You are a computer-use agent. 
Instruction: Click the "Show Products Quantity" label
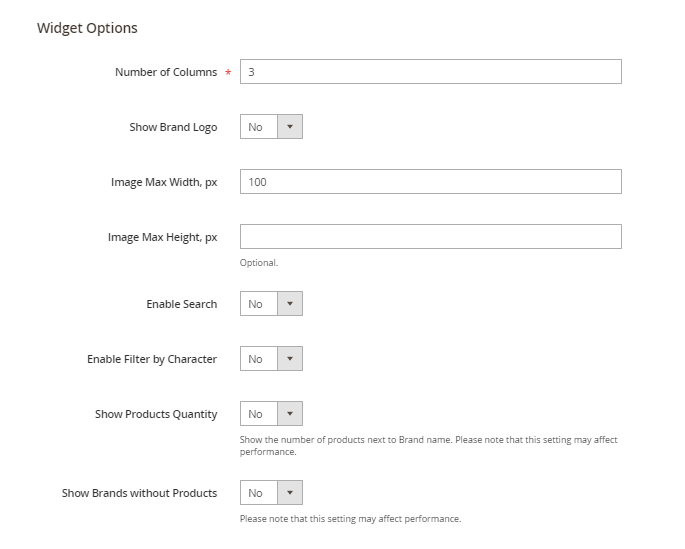156,414
